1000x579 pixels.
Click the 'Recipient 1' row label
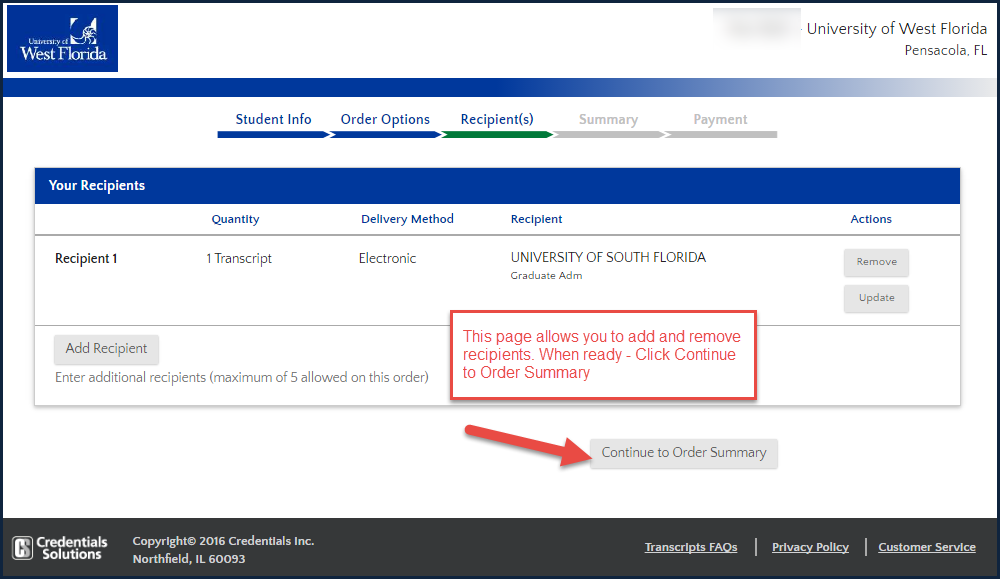point(86,258)
